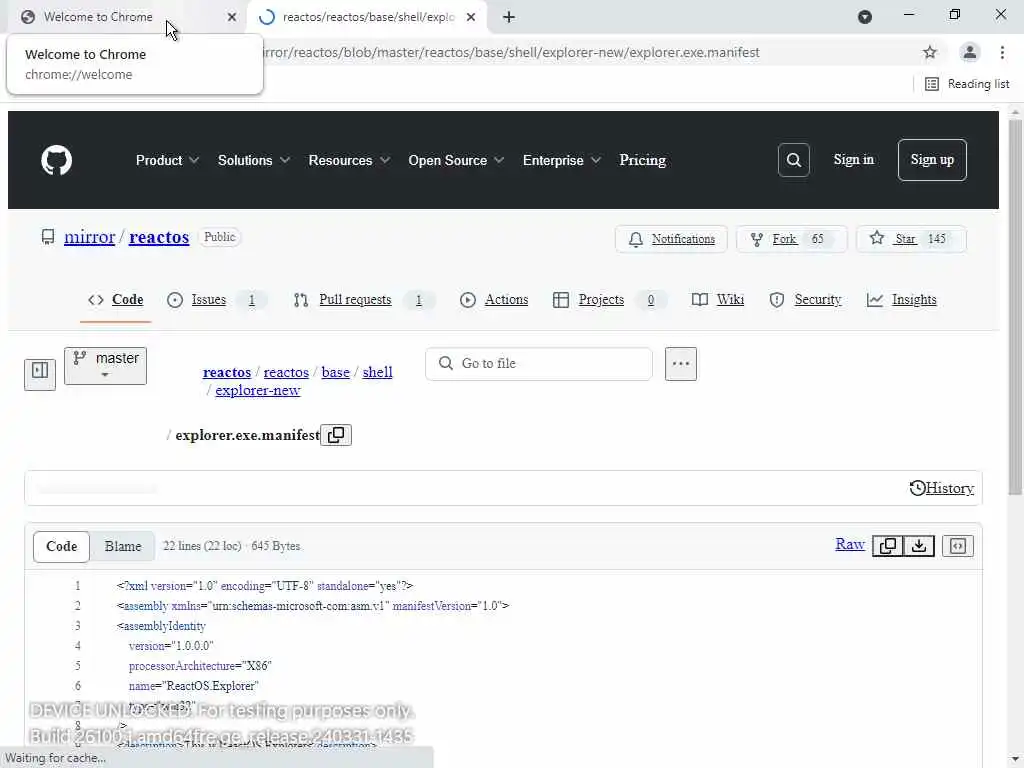Fork the repository

click(x=791, y=239)
